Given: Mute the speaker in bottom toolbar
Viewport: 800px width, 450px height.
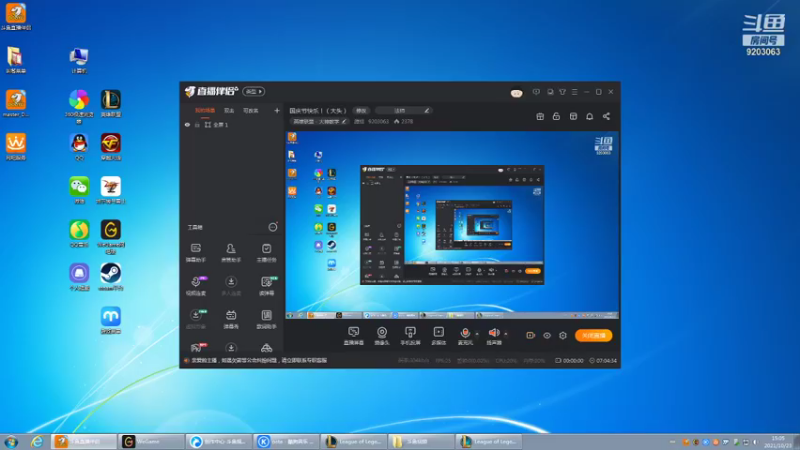Looking at the screenshot, I should pos(494,335).
